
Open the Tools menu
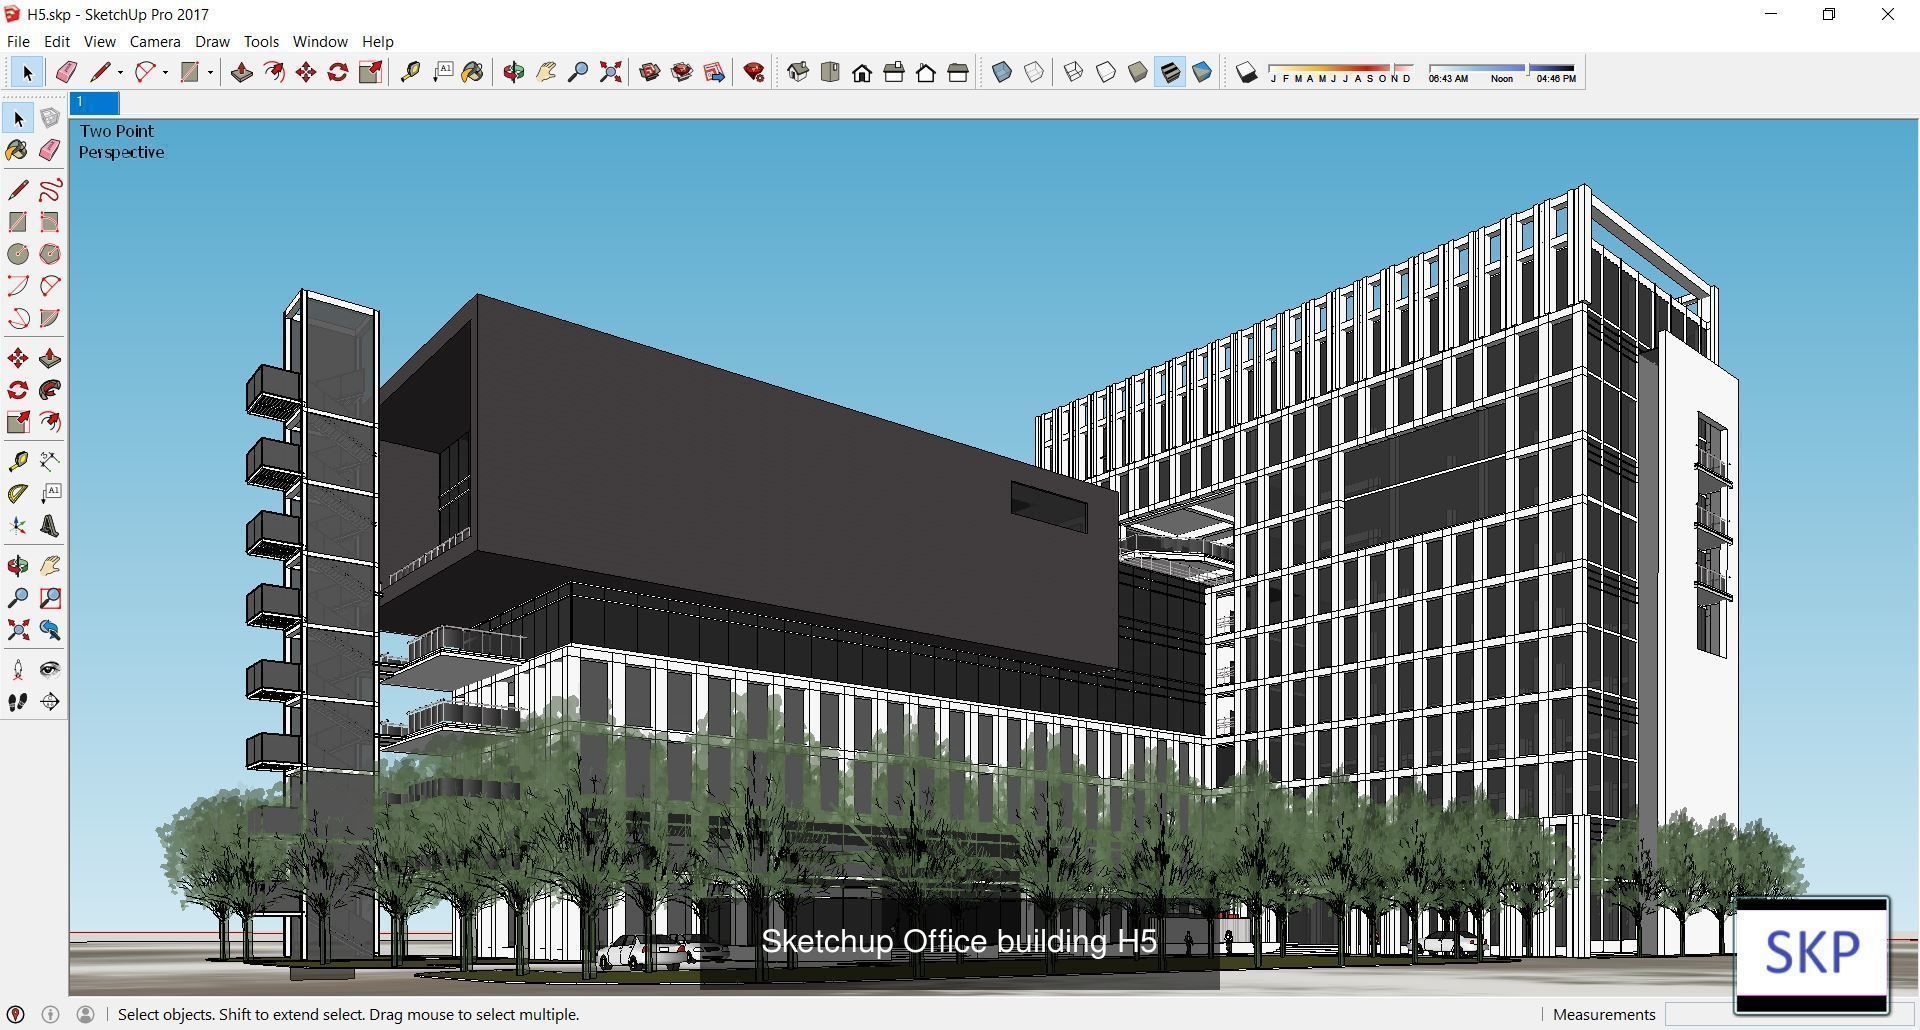[261, 41]
